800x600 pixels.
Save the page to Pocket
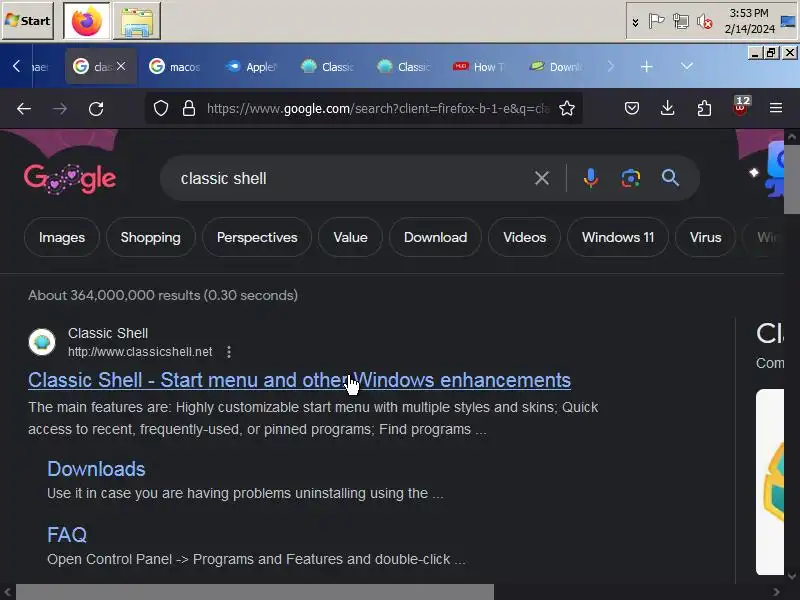[632, 108]
